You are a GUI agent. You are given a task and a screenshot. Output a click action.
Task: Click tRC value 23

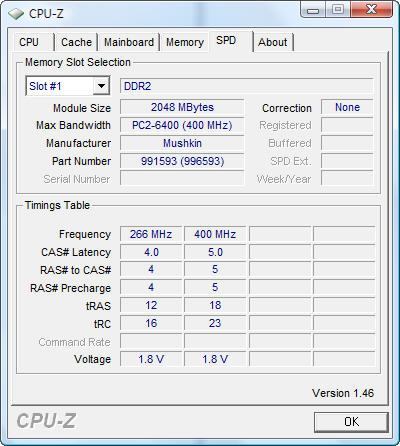coord(215,323)
